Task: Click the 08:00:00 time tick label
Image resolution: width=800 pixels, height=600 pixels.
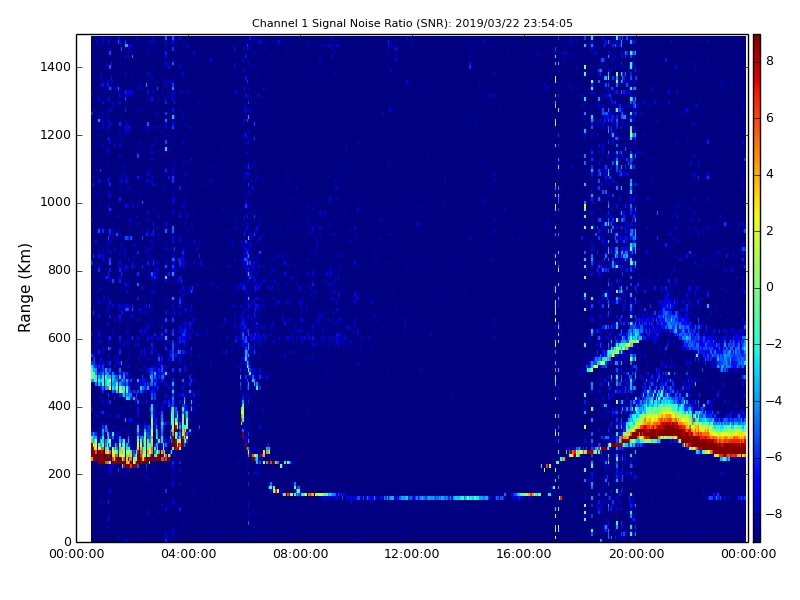Action: pos(301,554)
